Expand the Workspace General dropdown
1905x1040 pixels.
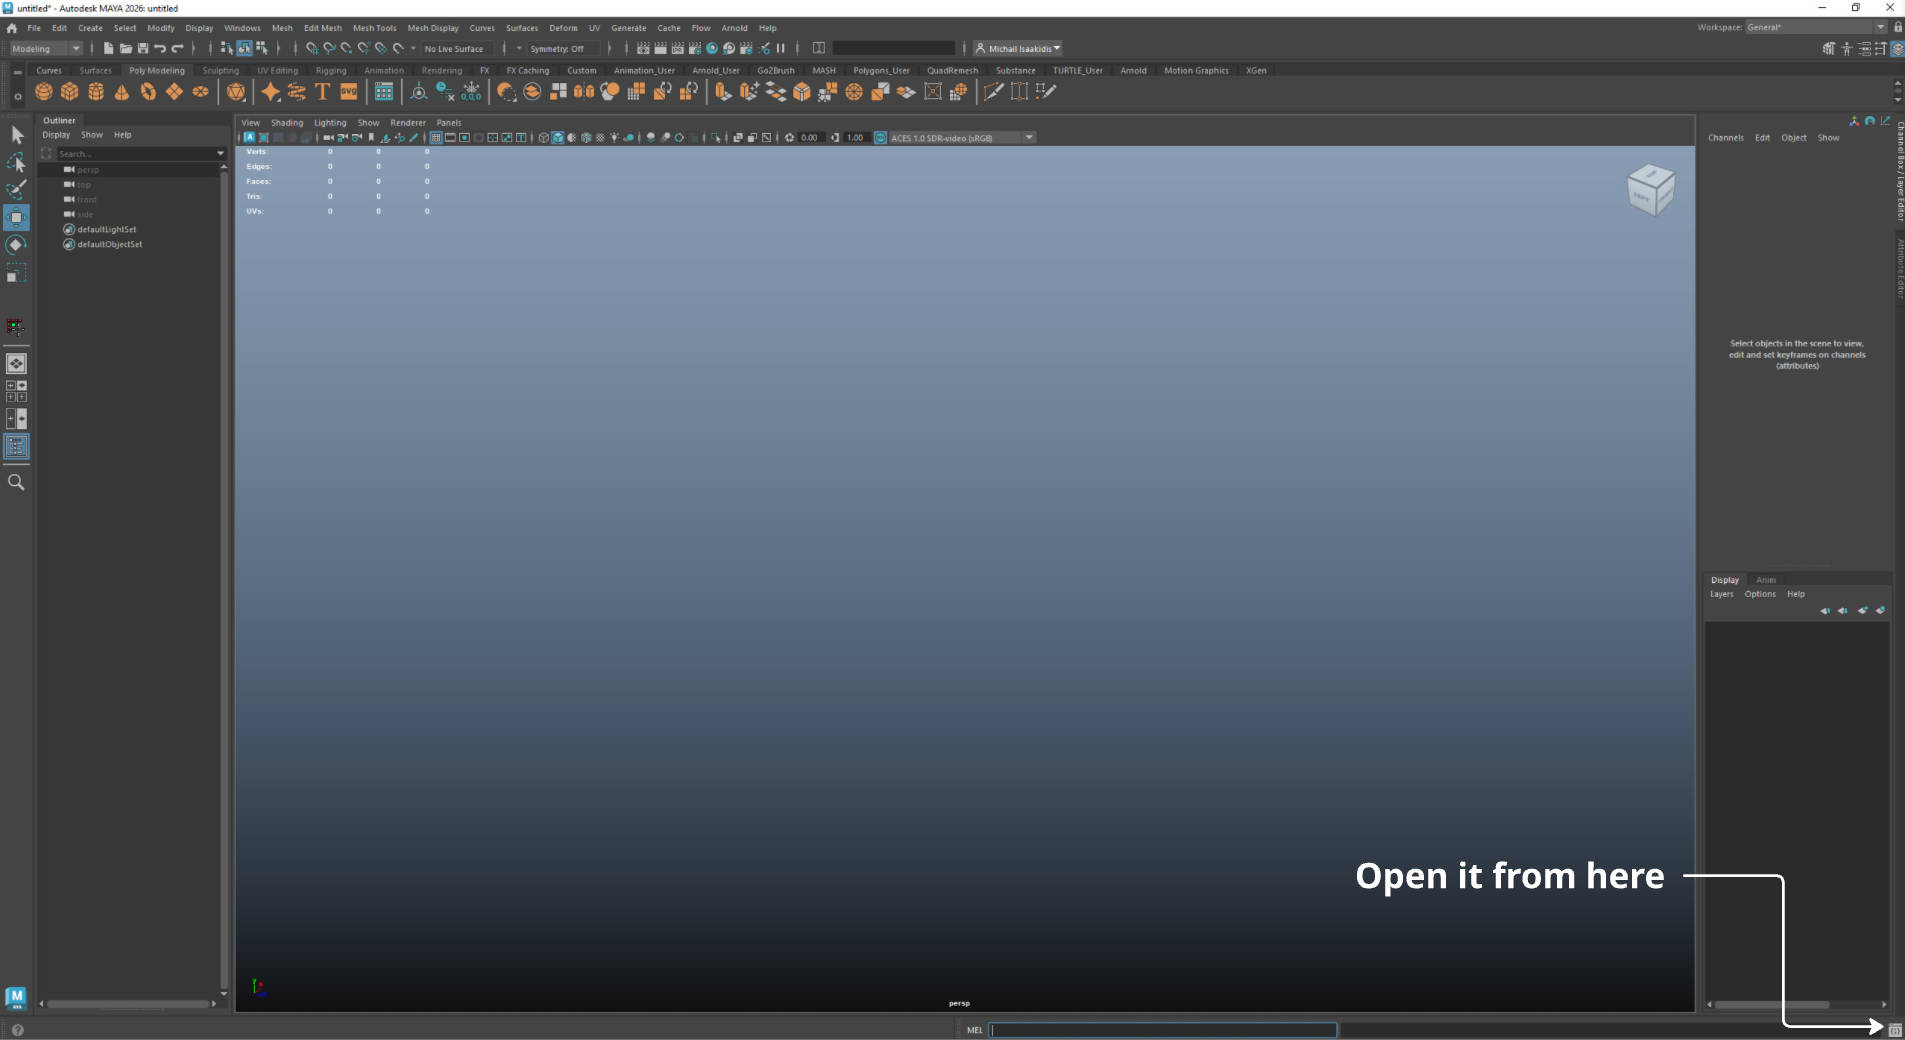(1815, 27)
